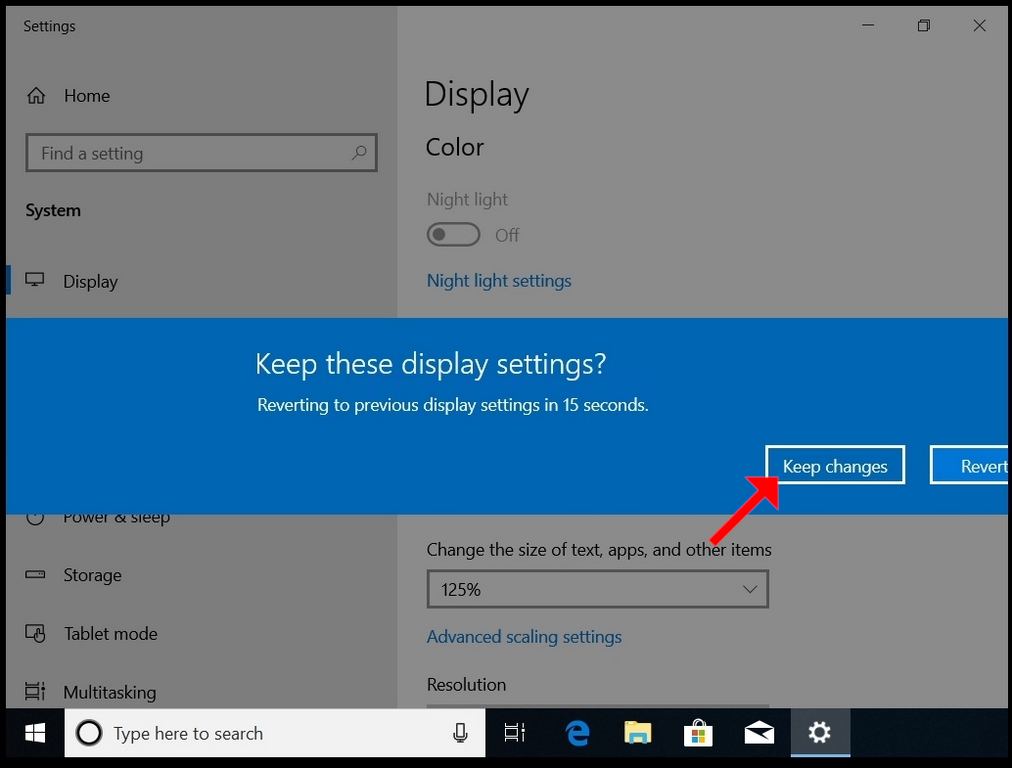
Task: Select Power & sleep in the sidebar
Action: point(116,518)
